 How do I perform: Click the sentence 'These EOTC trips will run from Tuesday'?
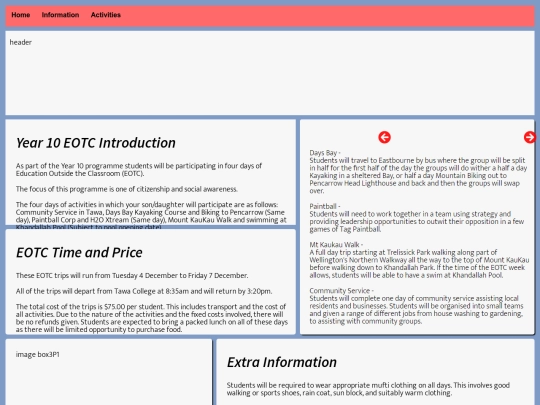[x=132, y=276]
